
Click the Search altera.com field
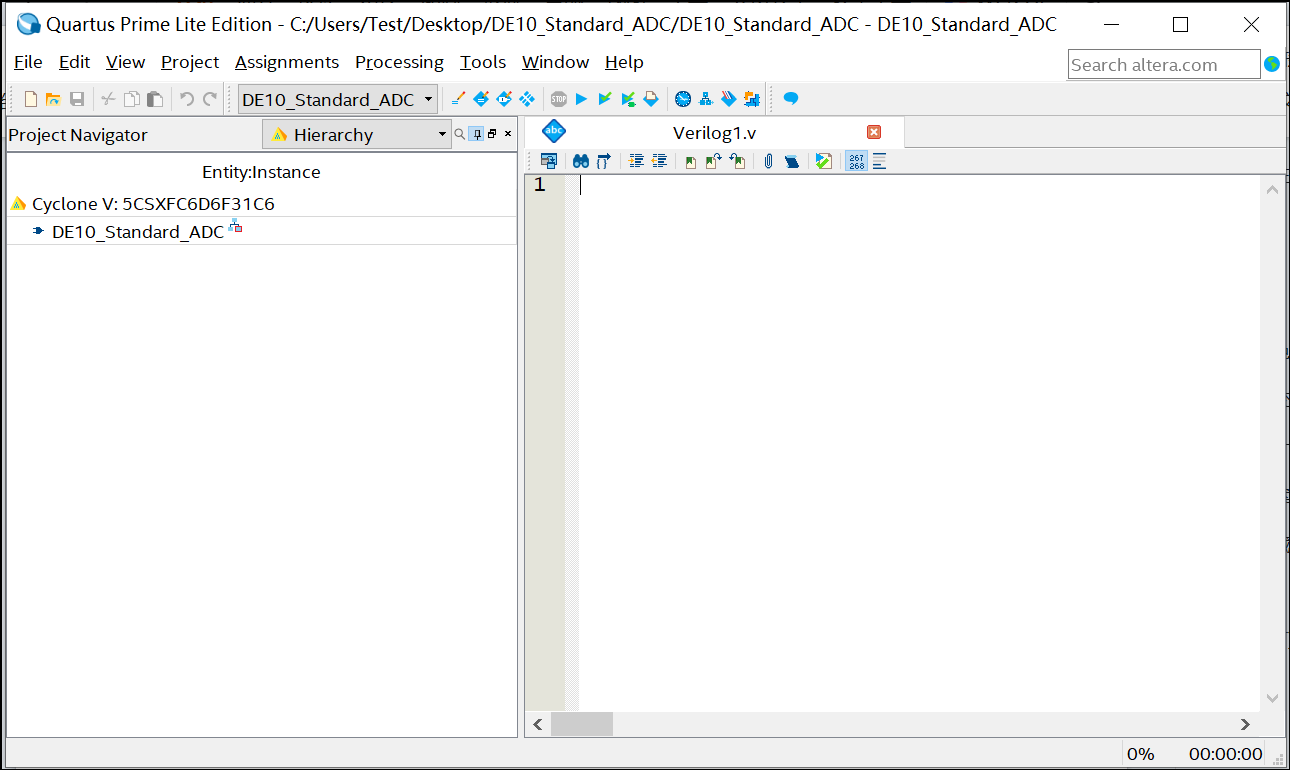tap(1164, 64)
